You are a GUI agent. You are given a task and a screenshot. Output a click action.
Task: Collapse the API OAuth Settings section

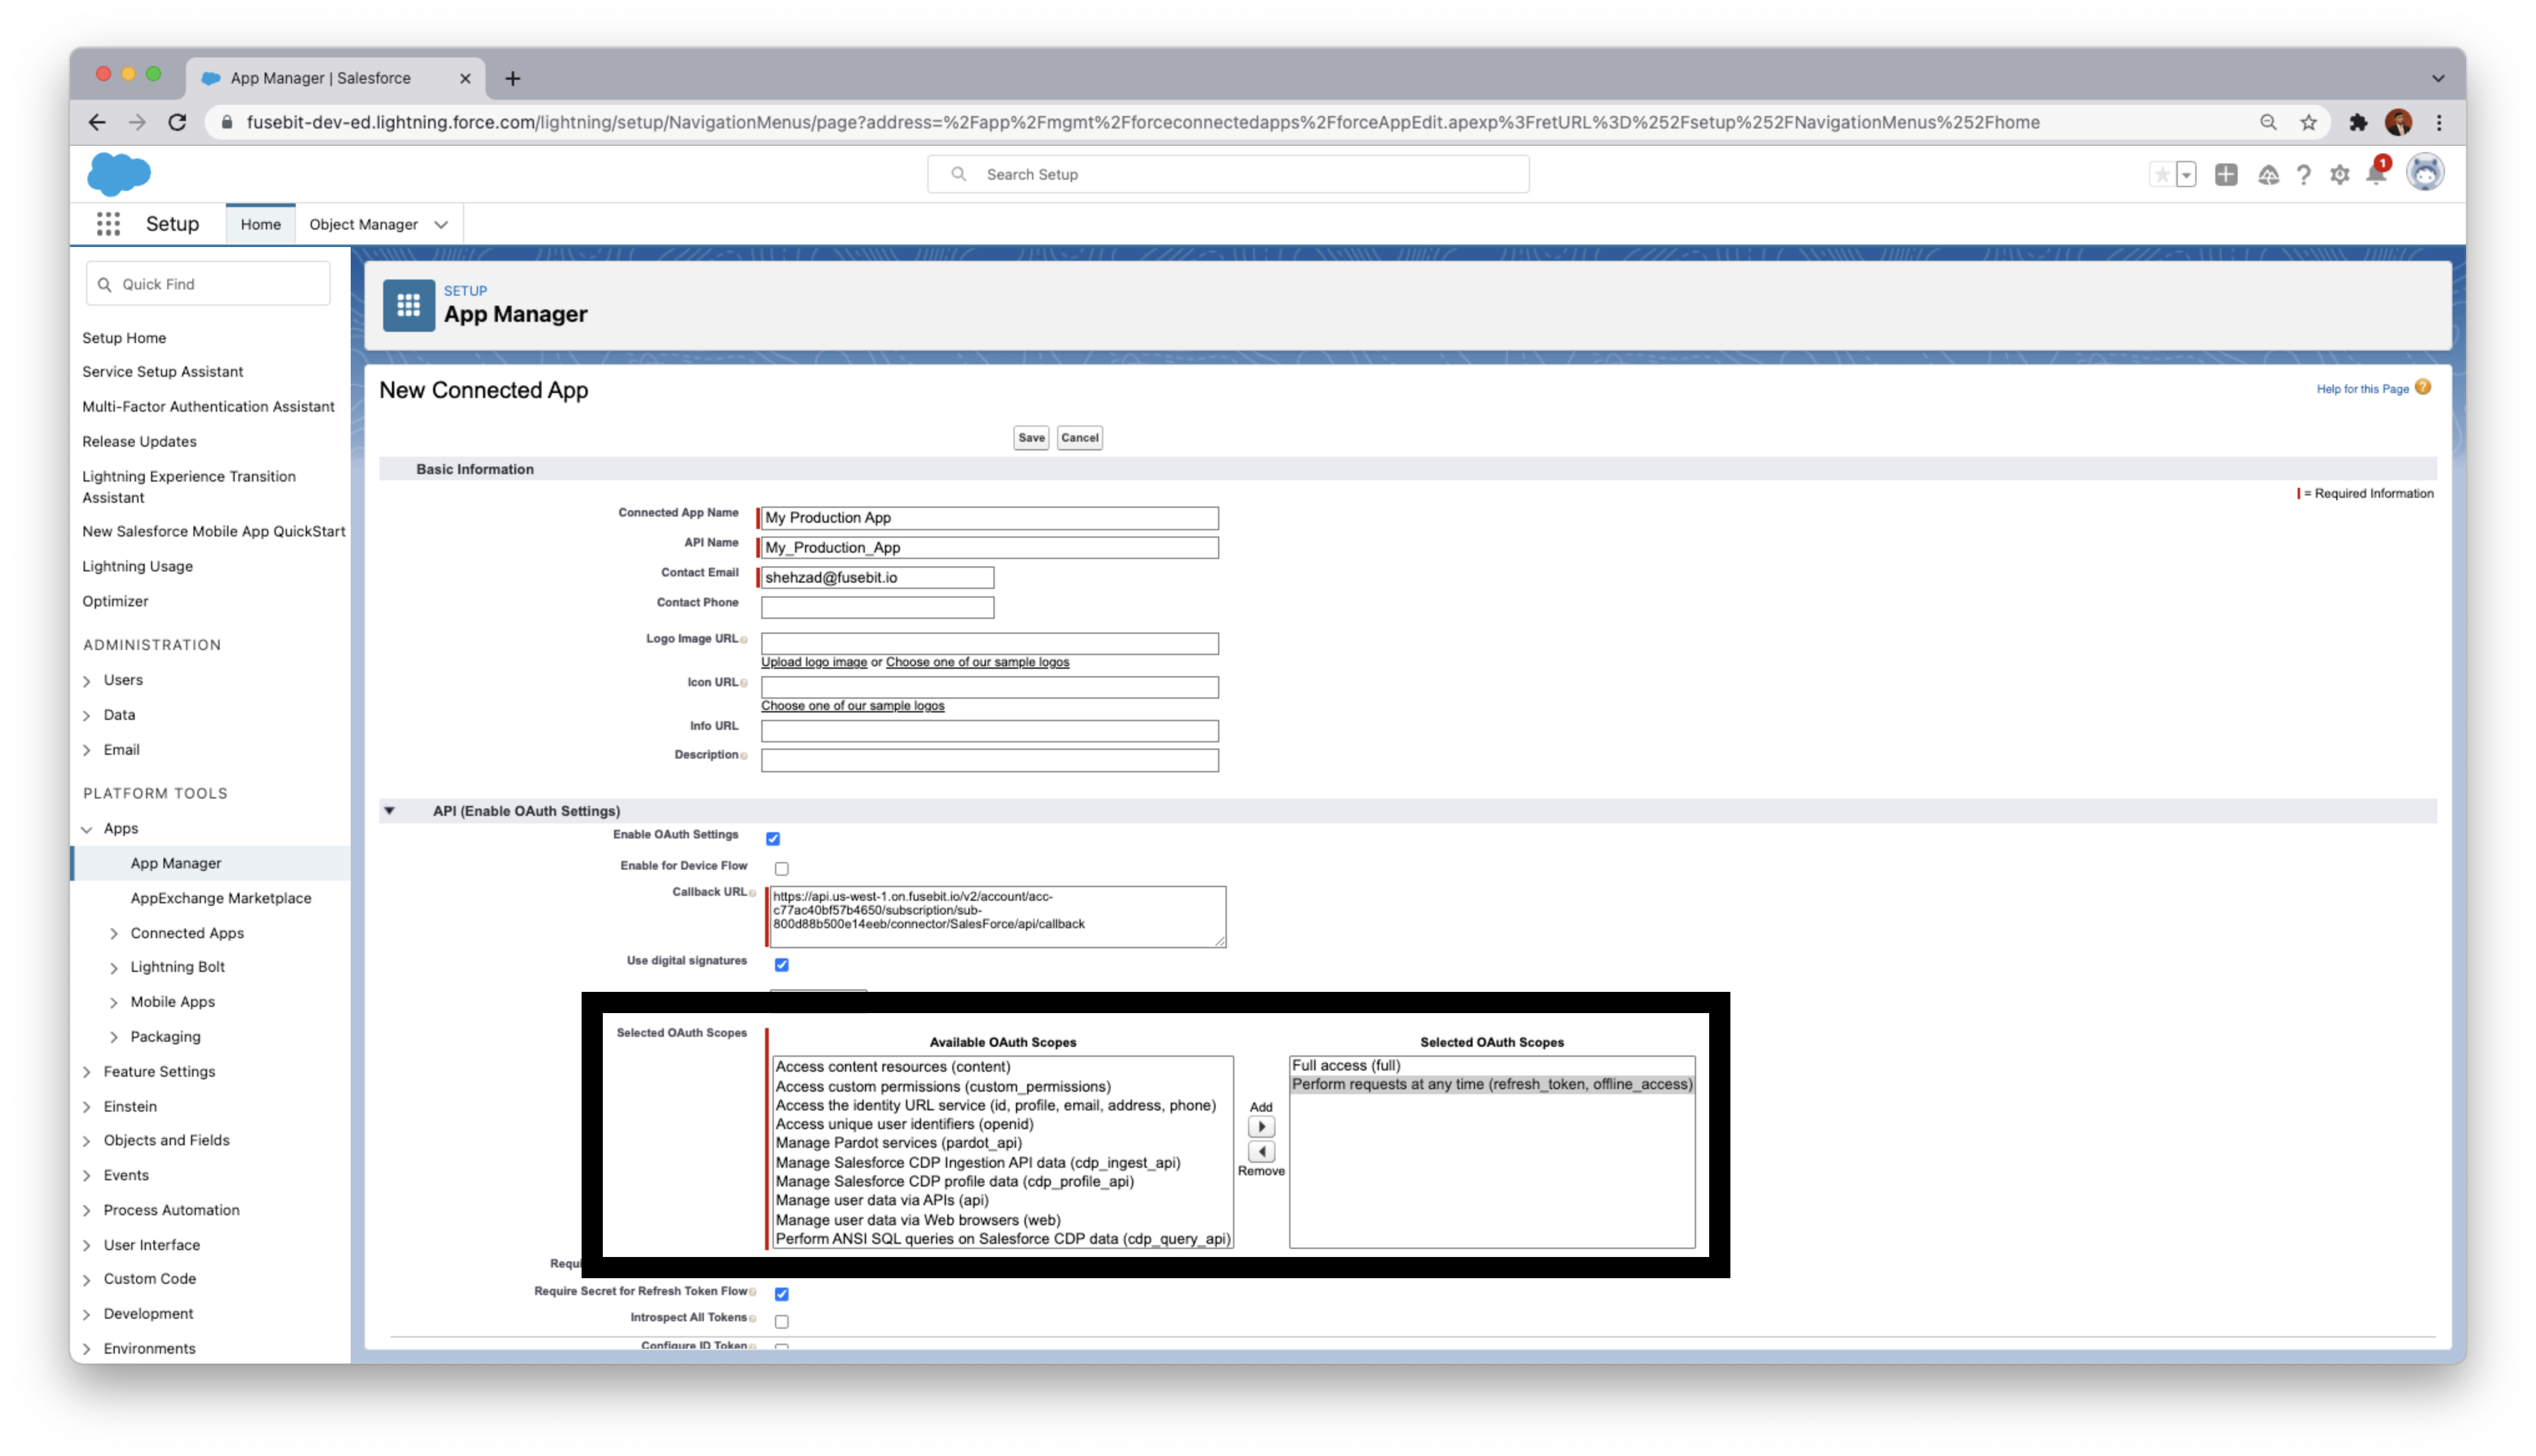pyautogui.click(x=390, y=811)
